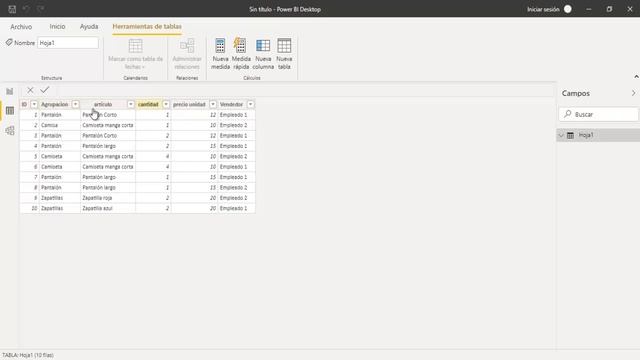
Task: Click the Pantalón largo cell in row 4
Action: tap(108, 146)
